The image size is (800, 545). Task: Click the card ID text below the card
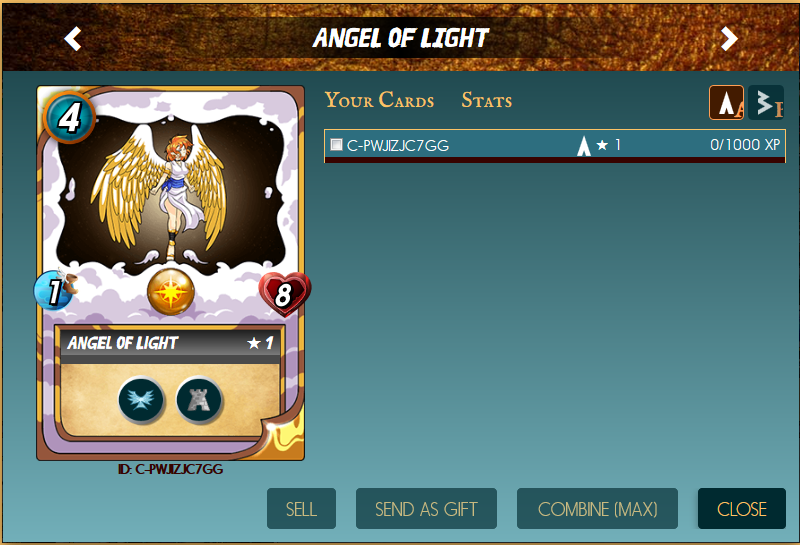[x=170, y=469]
